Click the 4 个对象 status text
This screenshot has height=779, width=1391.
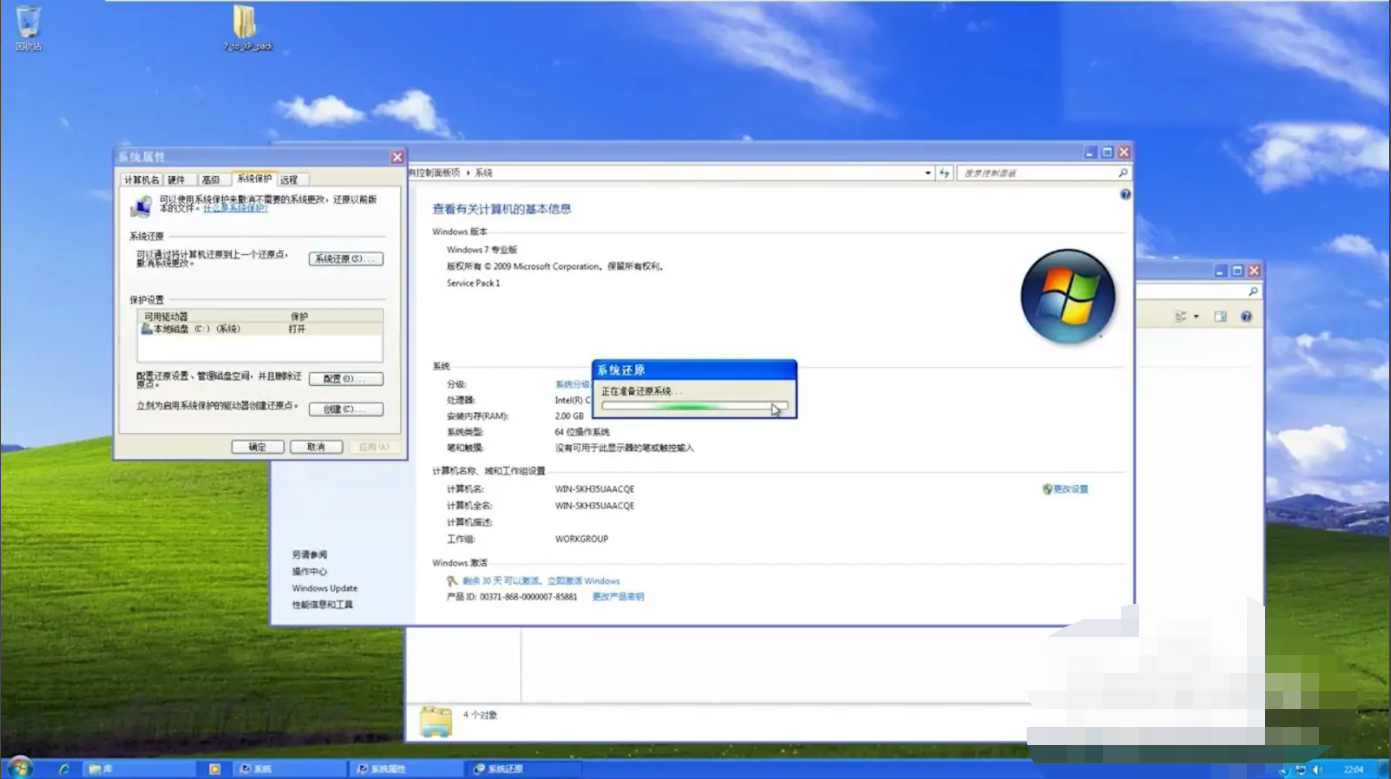481,715
